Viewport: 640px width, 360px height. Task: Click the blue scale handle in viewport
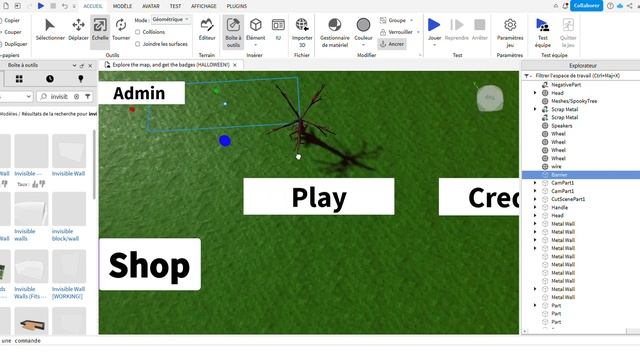click(x=225, y=141)
